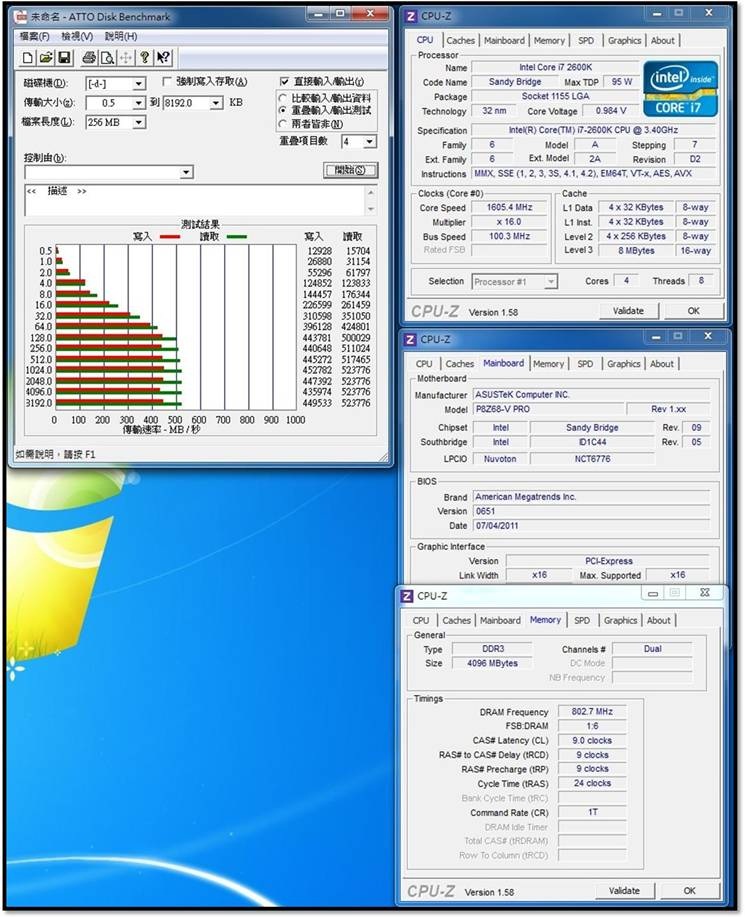745x917 pixels.
Task: Open About tab in top CPU-Z window
Action: click(663, 40)
